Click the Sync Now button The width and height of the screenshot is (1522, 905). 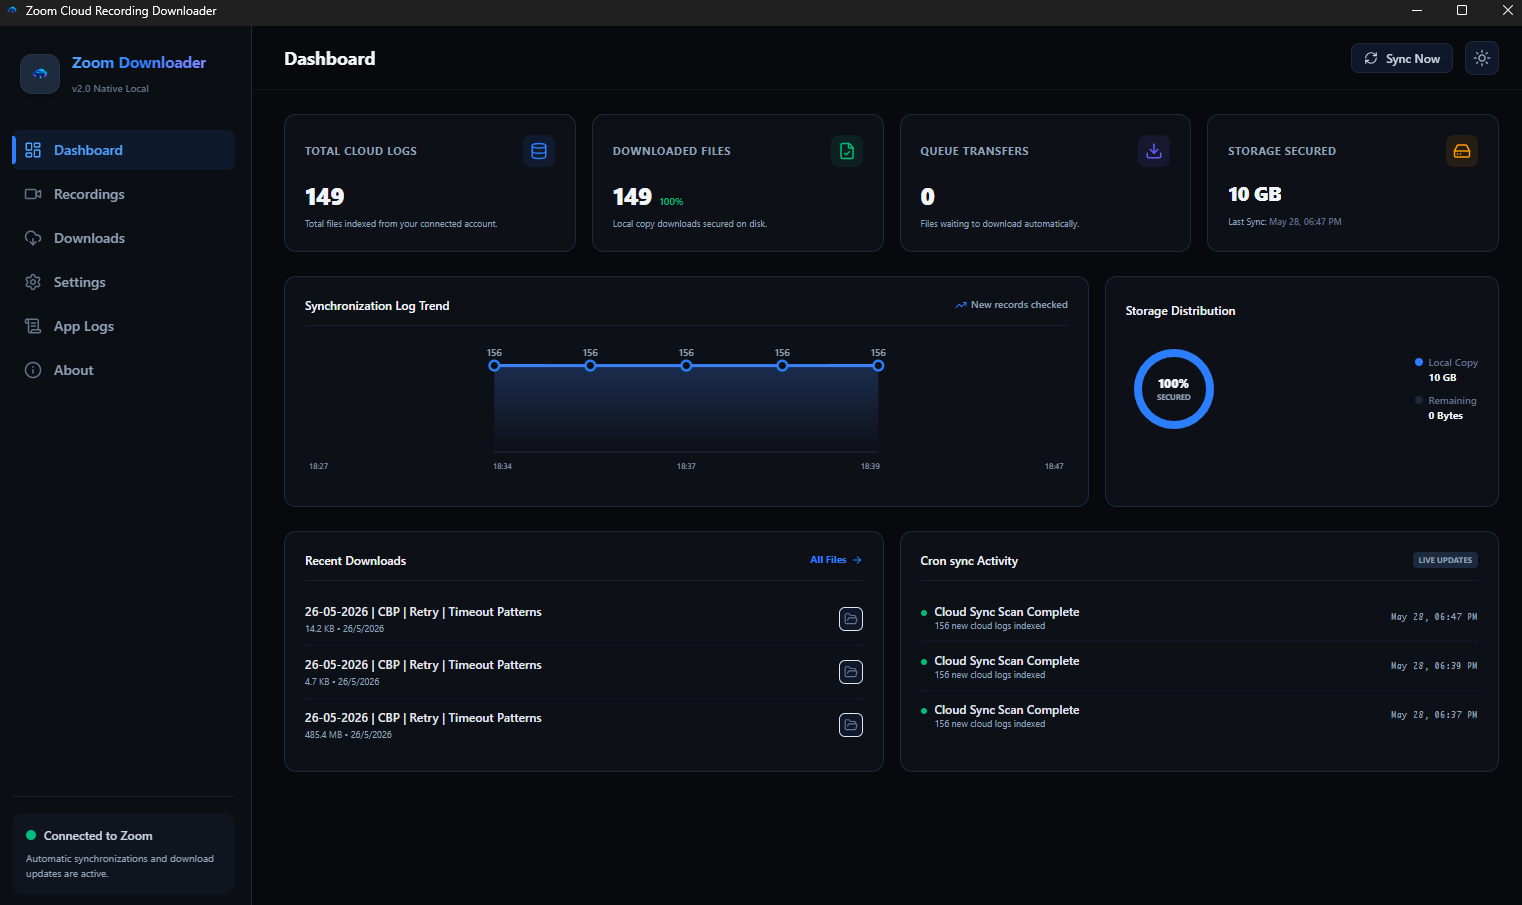pyautogui.click(x=1402, y=58)
